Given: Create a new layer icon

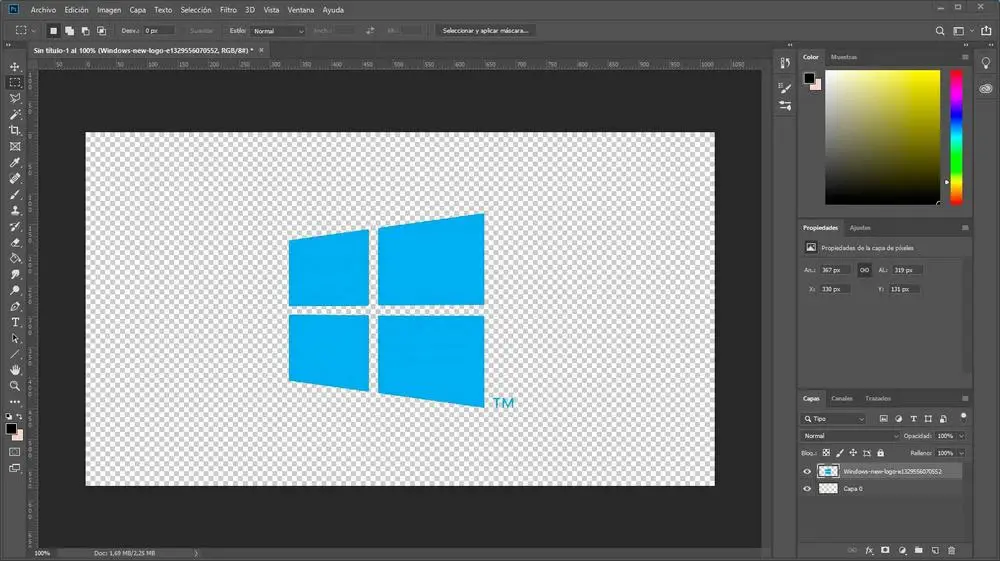Looking at the screenshot, I should [935, 550].
